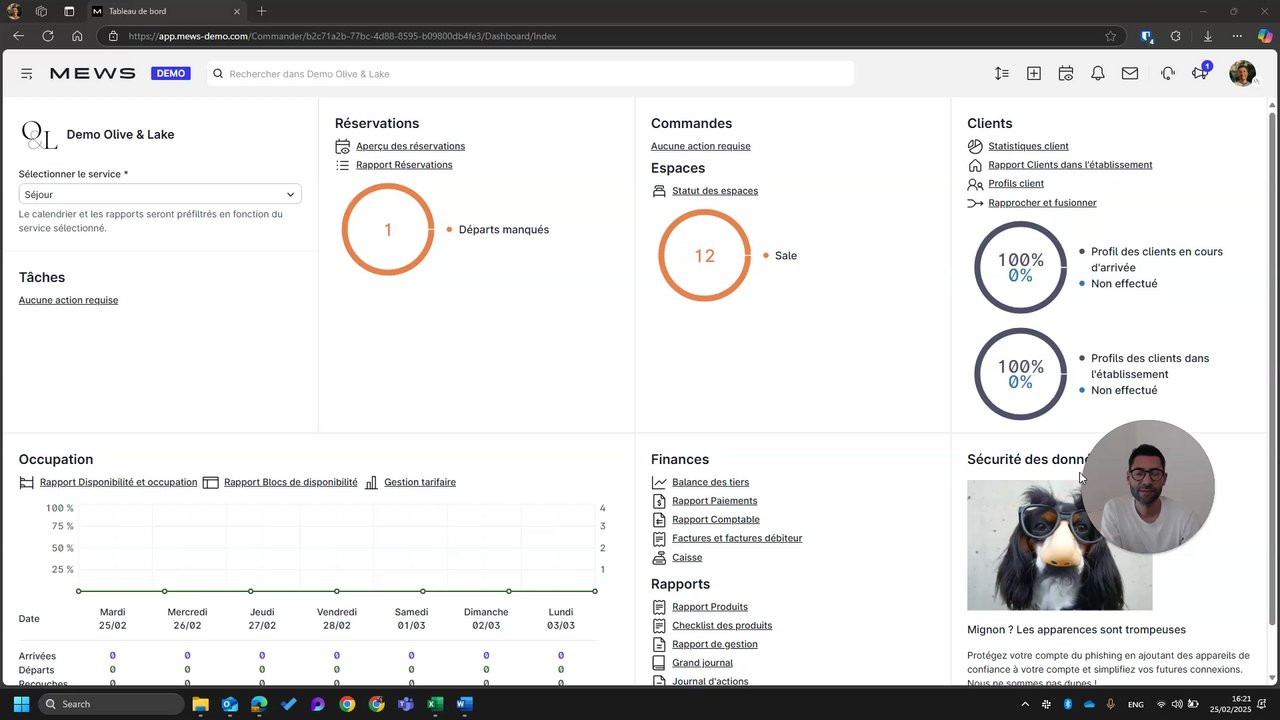
Task: Open Excel from the Windows taskbar
Action: (x=435, y=704)
